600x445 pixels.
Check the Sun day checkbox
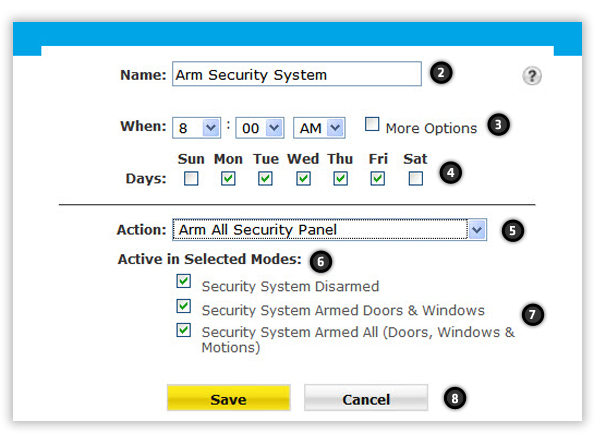pos(190,178)
